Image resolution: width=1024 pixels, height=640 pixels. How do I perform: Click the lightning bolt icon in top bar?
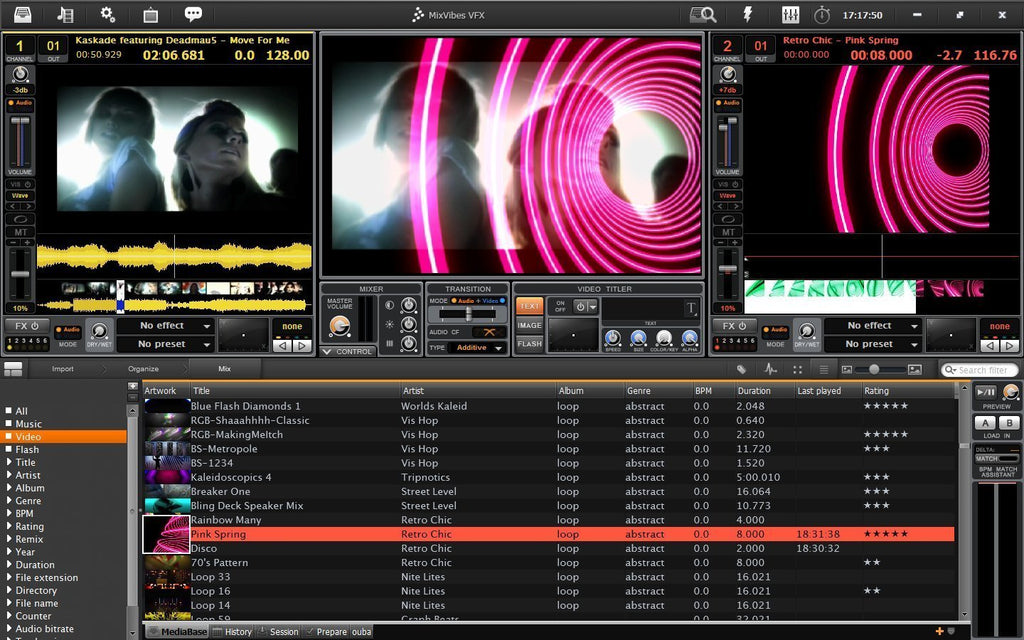tap(747, 15)
